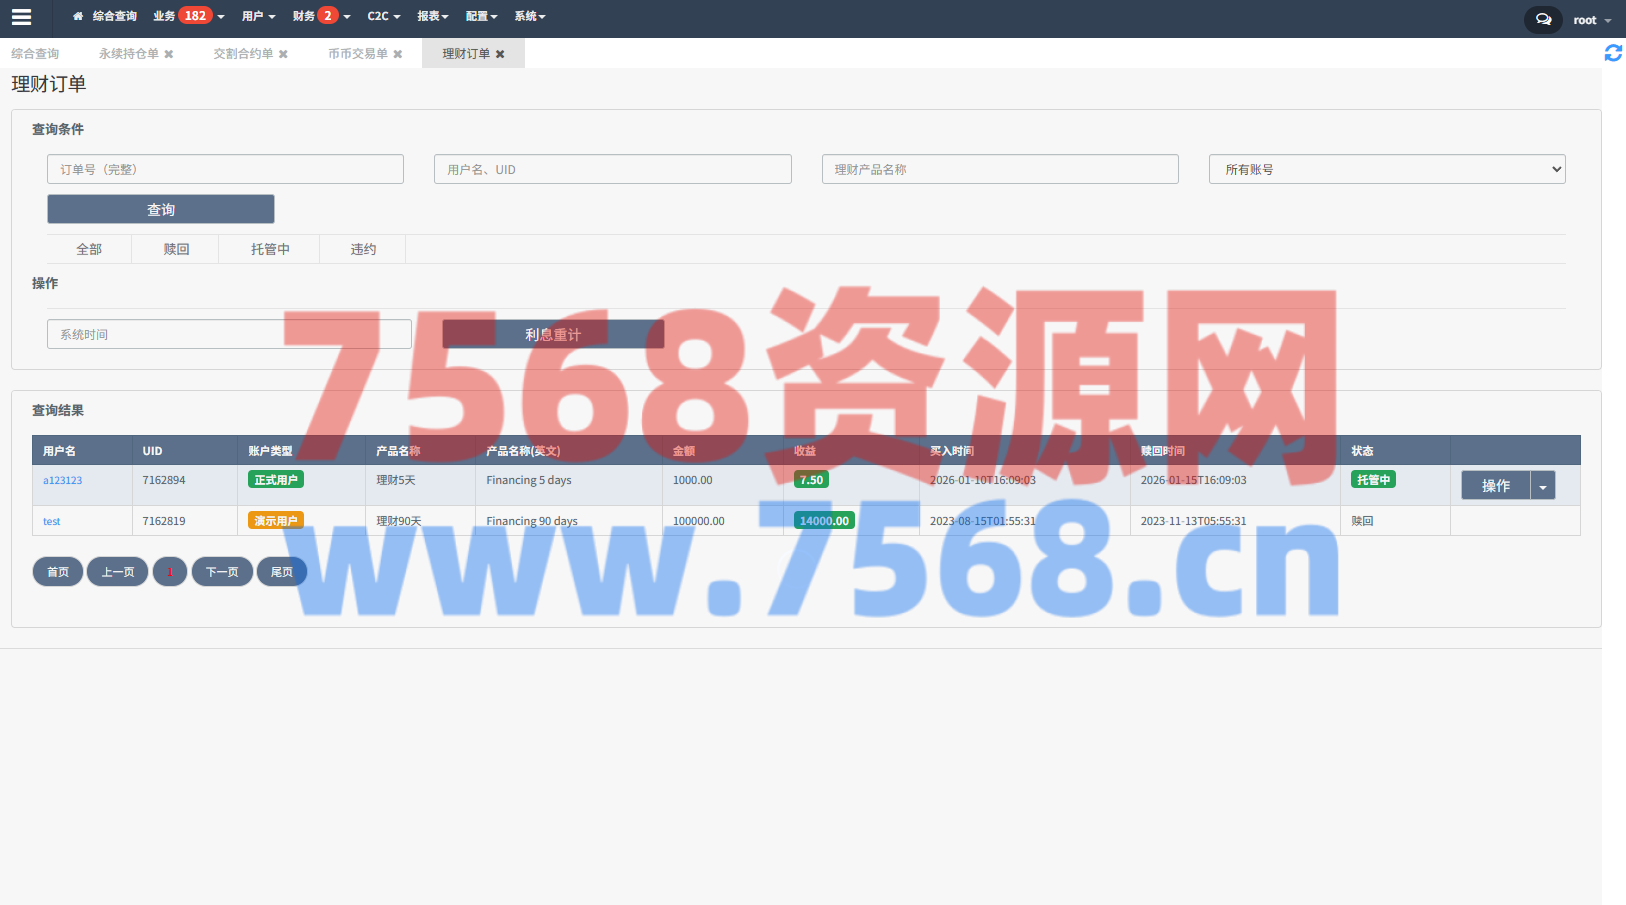
Task: Switch to the 综合查询 tab
Action: [x=35, y=54]
